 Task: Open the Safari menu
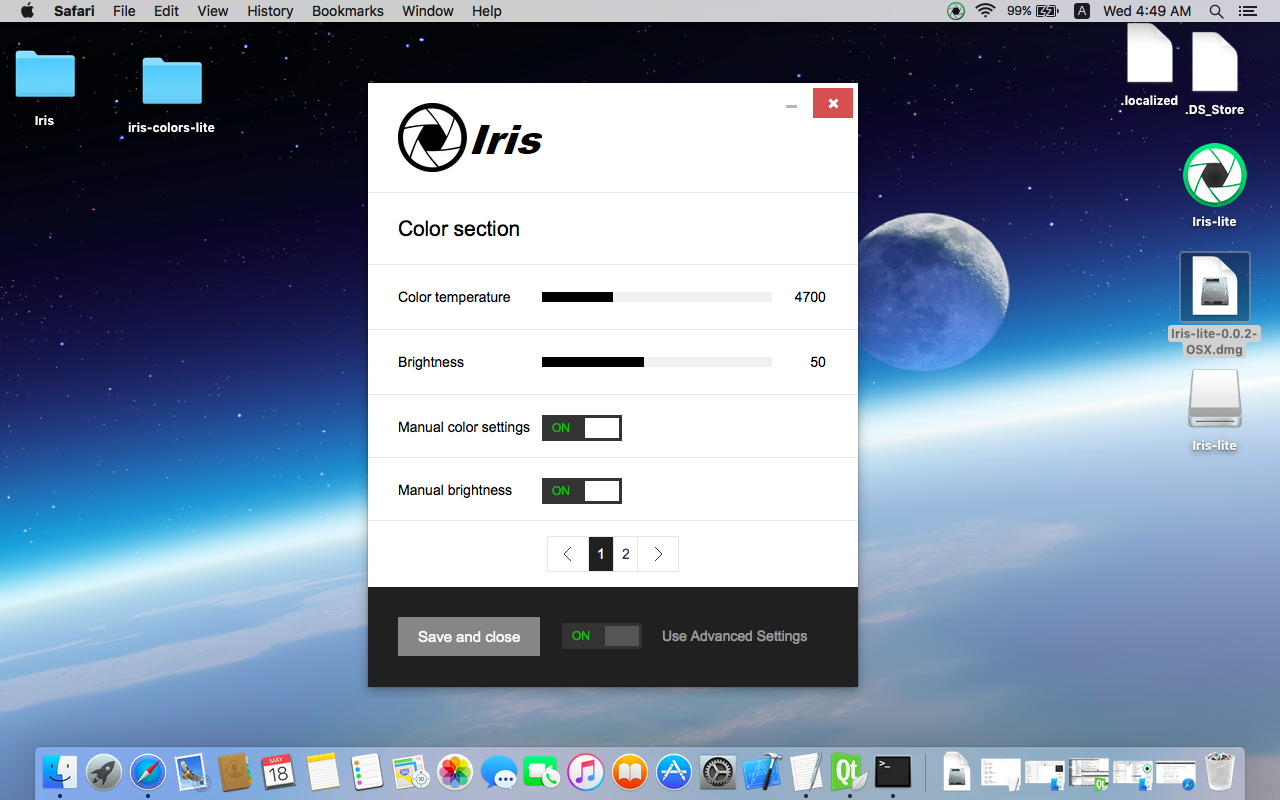coord(74,11)
